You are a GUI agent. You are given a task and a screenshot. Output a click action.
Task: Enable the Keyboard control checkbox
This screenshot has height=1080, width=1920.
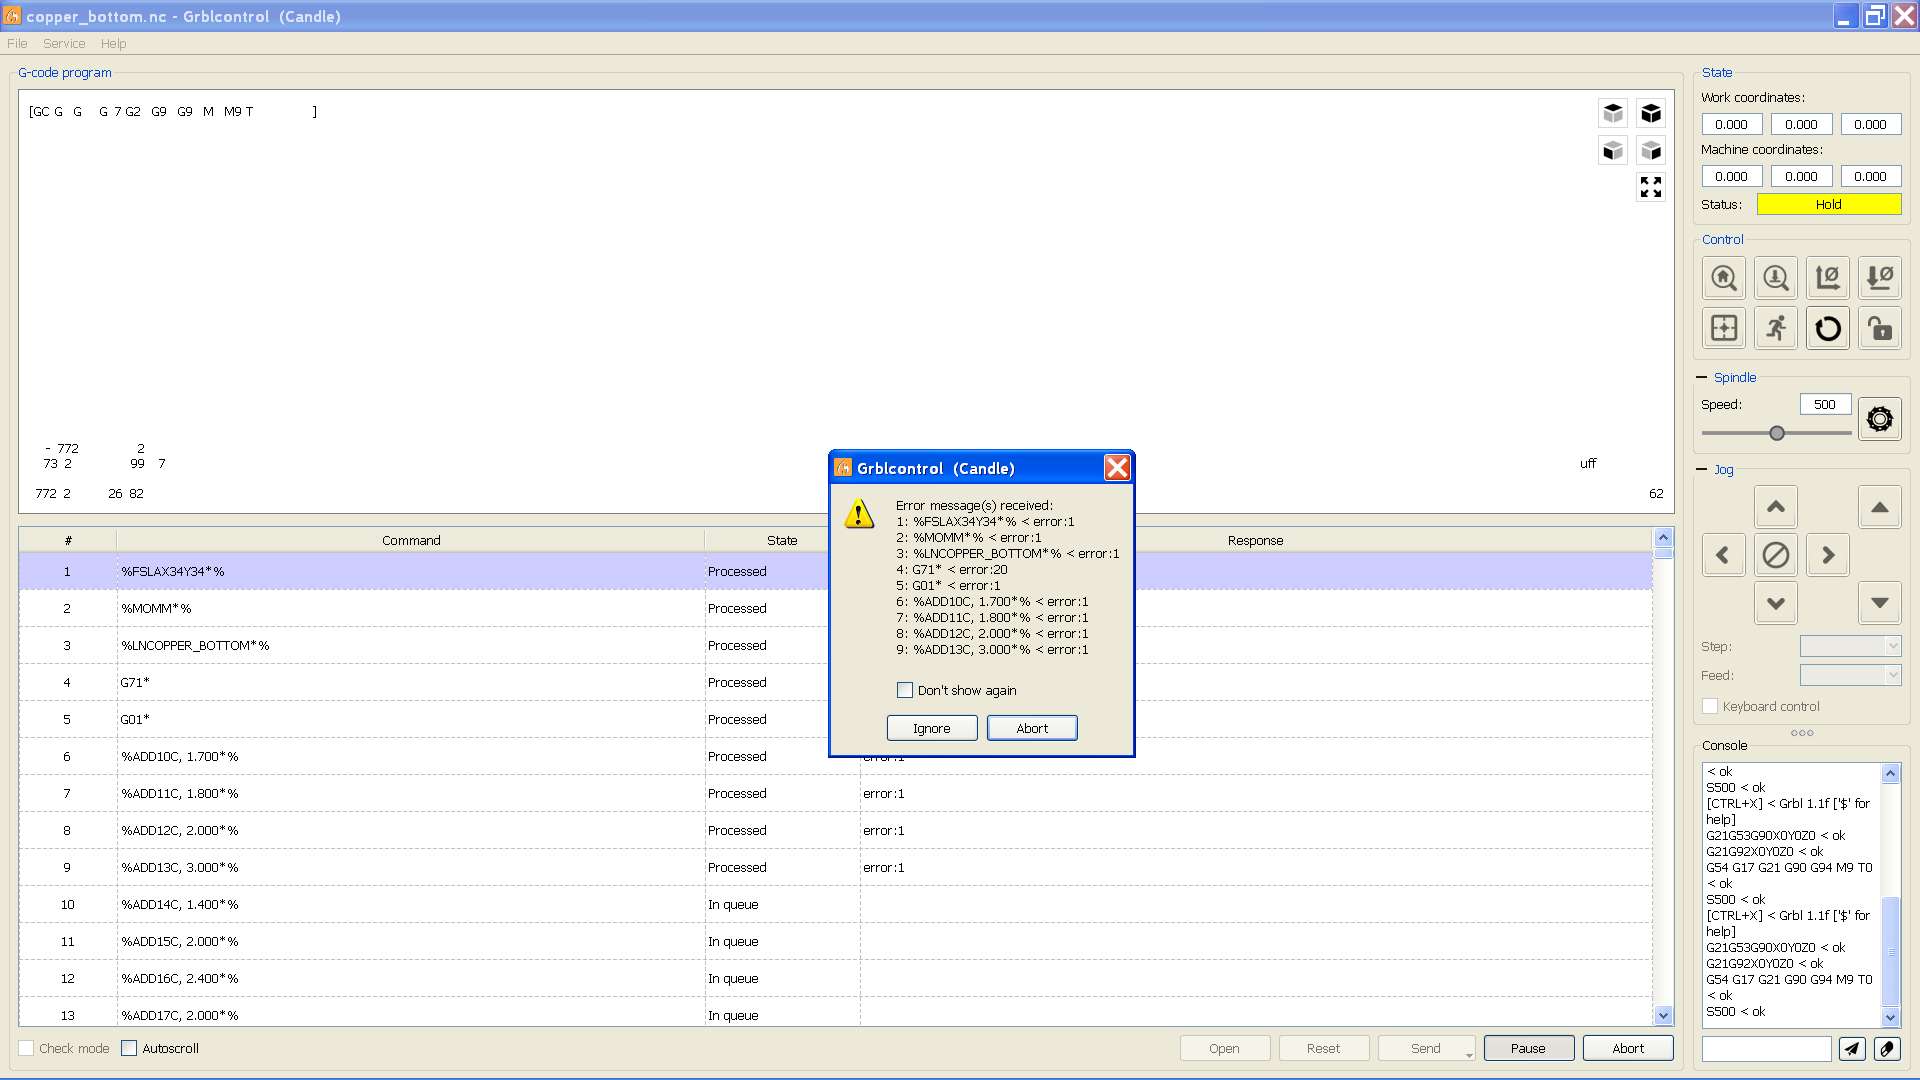(1710, 706)
